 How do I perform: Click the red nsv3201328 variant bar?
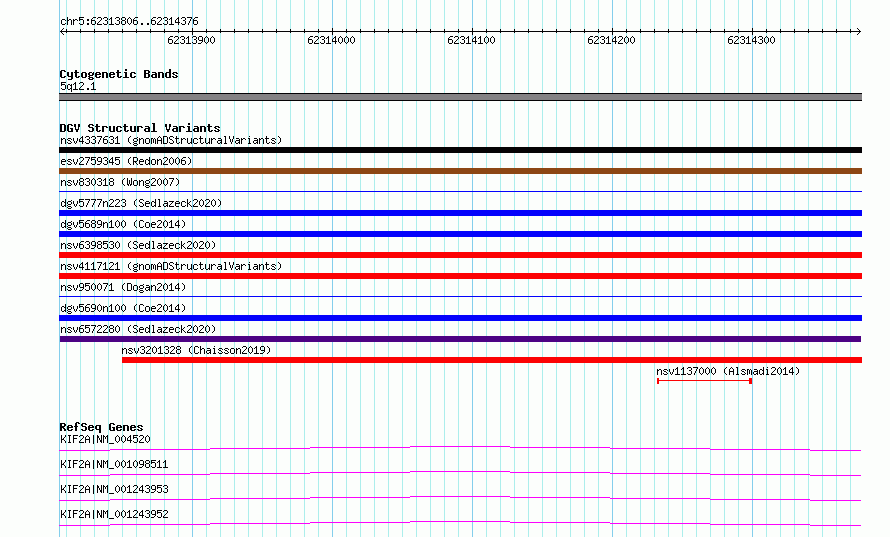click(492, 360)
